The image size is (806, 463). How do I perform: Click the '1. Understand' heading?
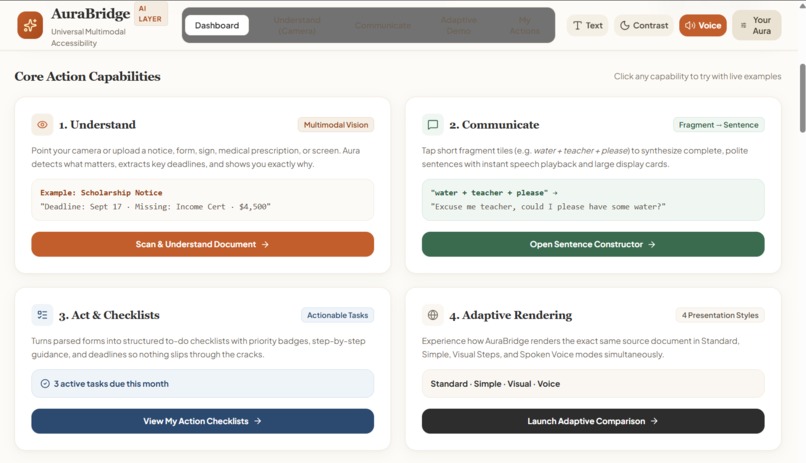pos(97,124)
